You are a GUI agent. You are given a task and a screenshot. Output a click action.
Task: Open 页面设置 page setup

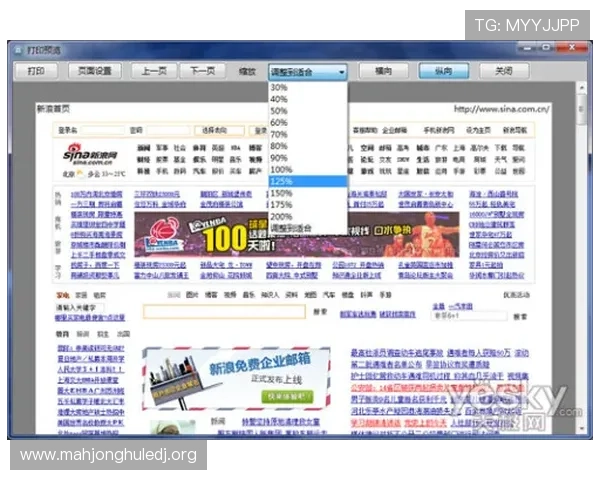coord(95,71)
